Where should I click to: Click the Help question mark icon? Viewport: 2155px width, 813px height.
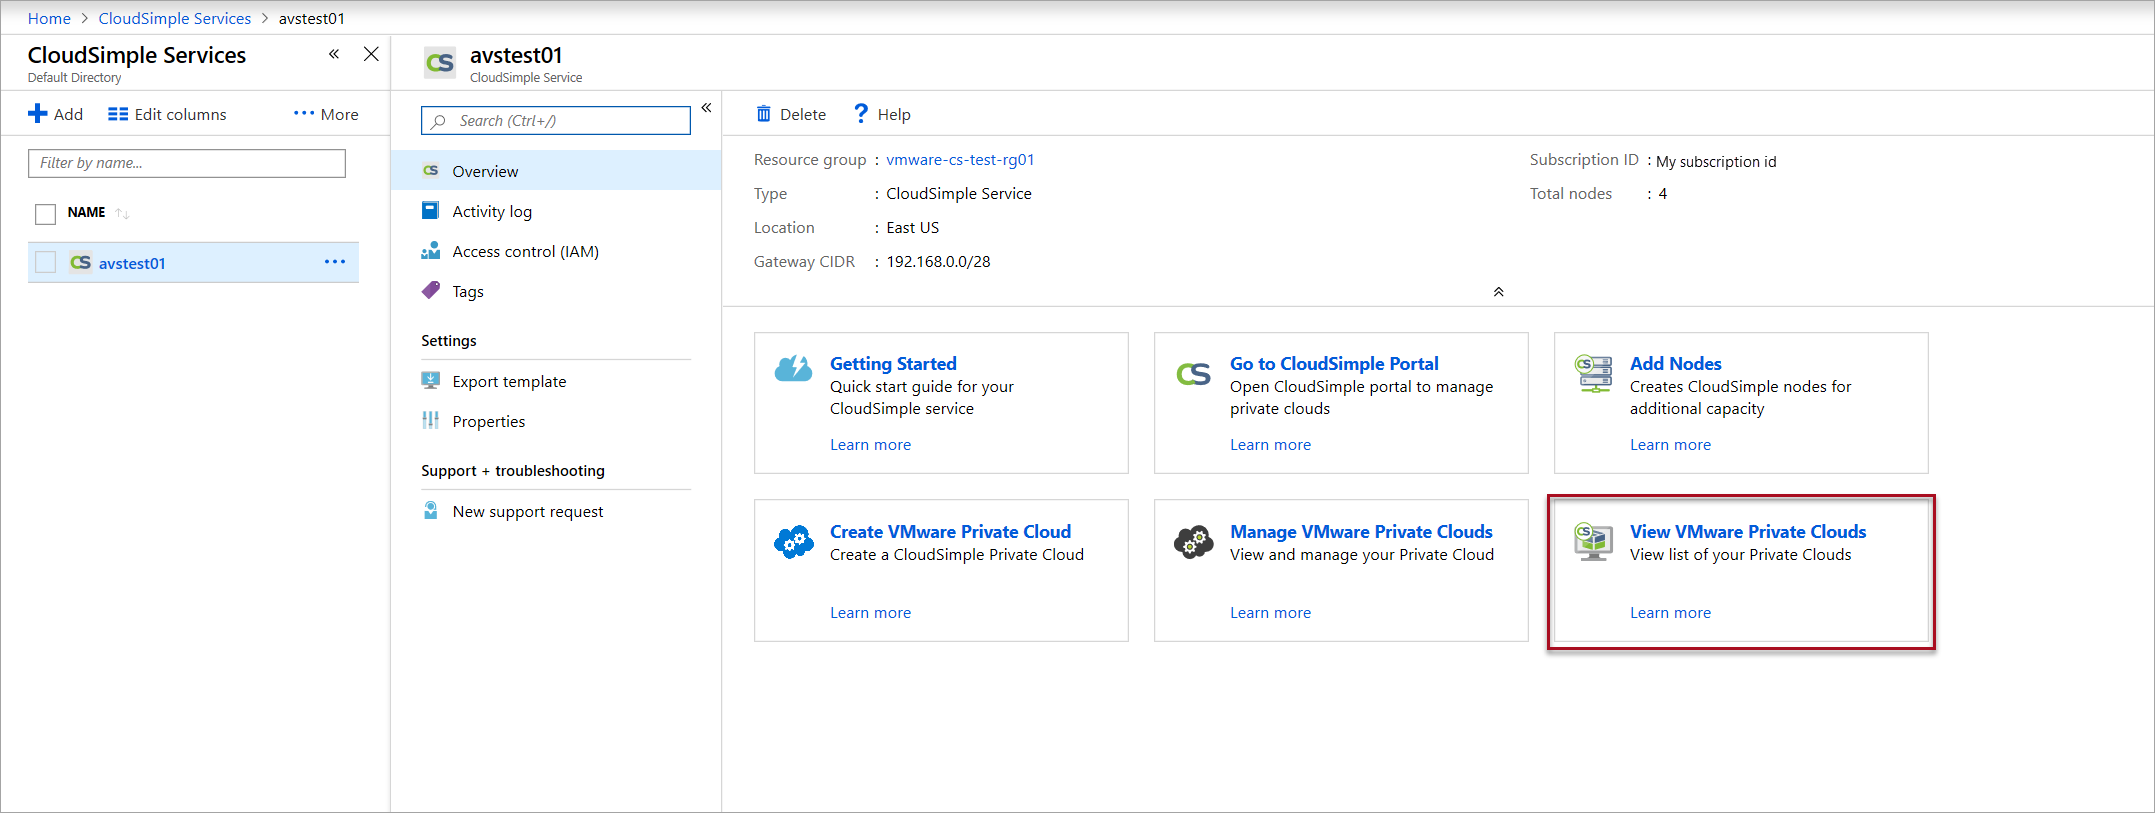pos(861,114)
